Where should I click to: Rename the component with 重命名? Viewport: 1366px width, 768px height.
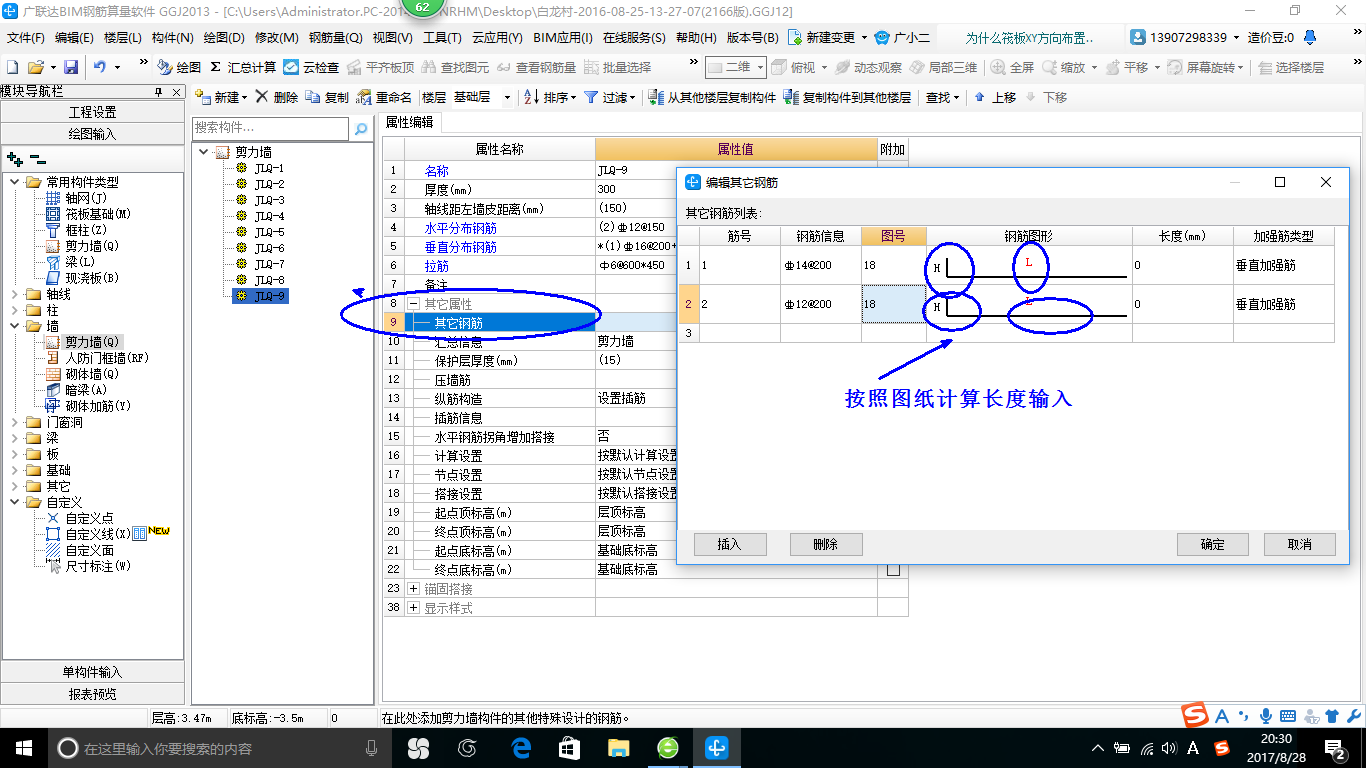coord(384,97)
